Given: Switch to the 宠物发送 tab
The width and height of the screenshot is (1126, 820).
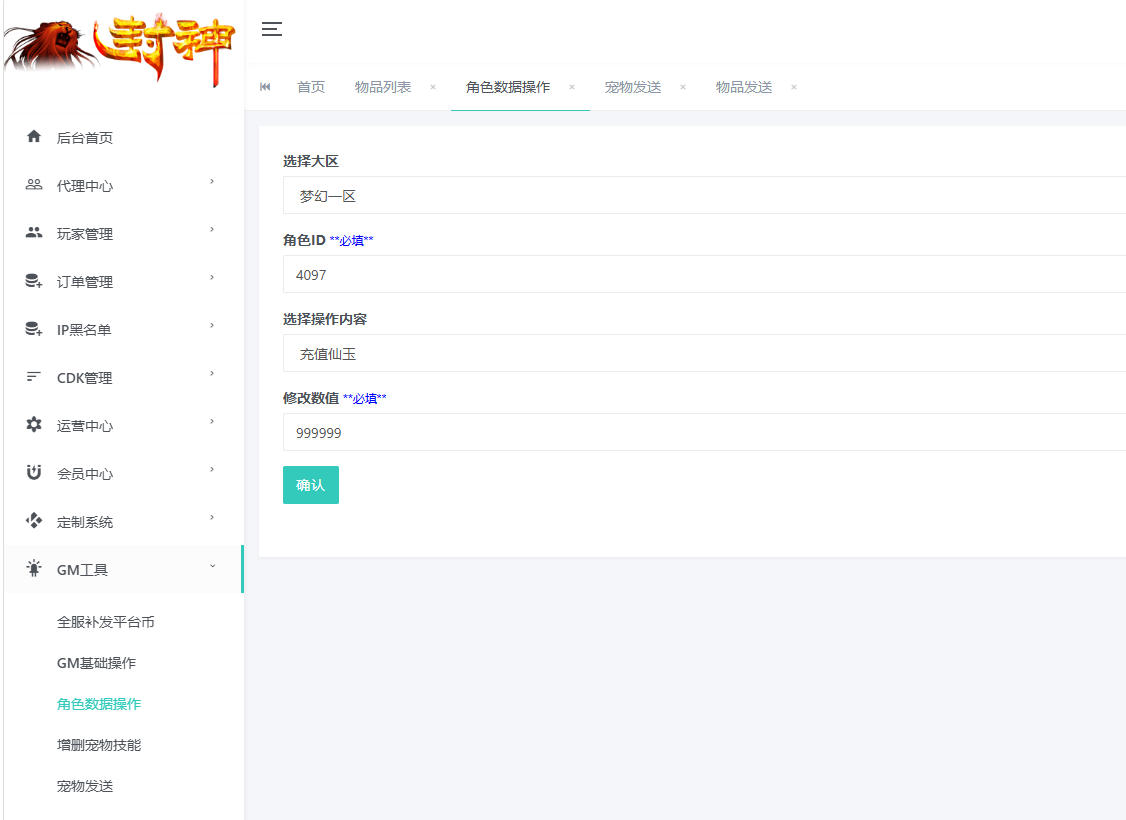Looking at the screenshot, I should (x=633, y=87).
